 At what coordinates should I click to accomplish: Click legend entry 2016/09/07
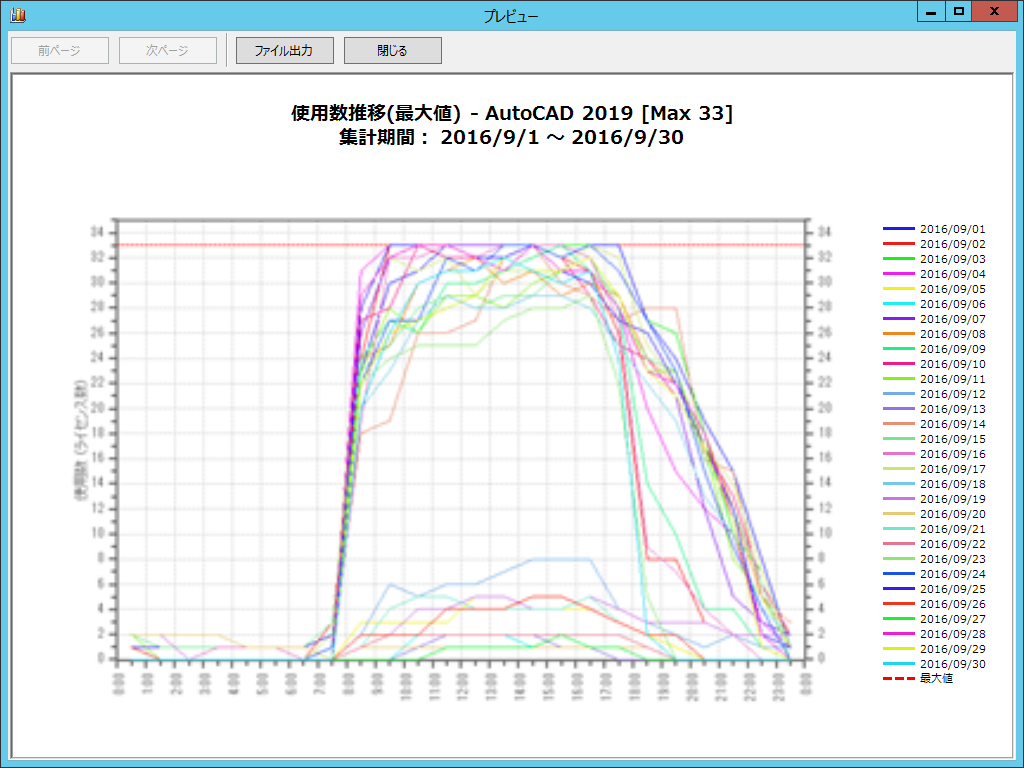[935, 319]
